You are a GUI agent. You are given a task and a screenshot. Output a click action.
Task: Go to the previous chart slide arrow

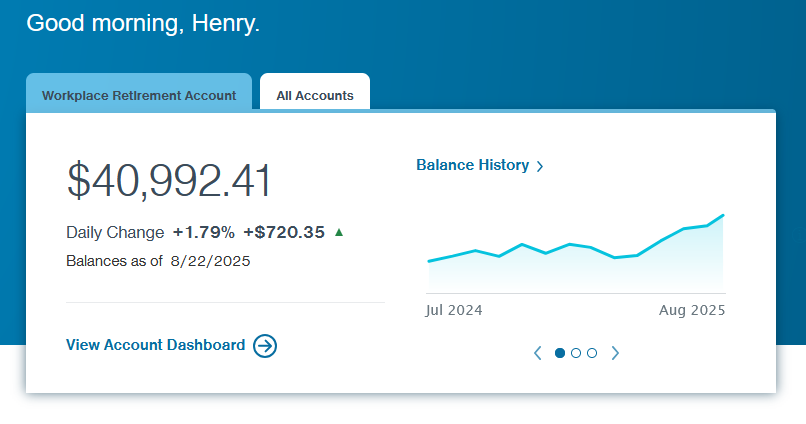pyautogui.click(x=538, y=353)
